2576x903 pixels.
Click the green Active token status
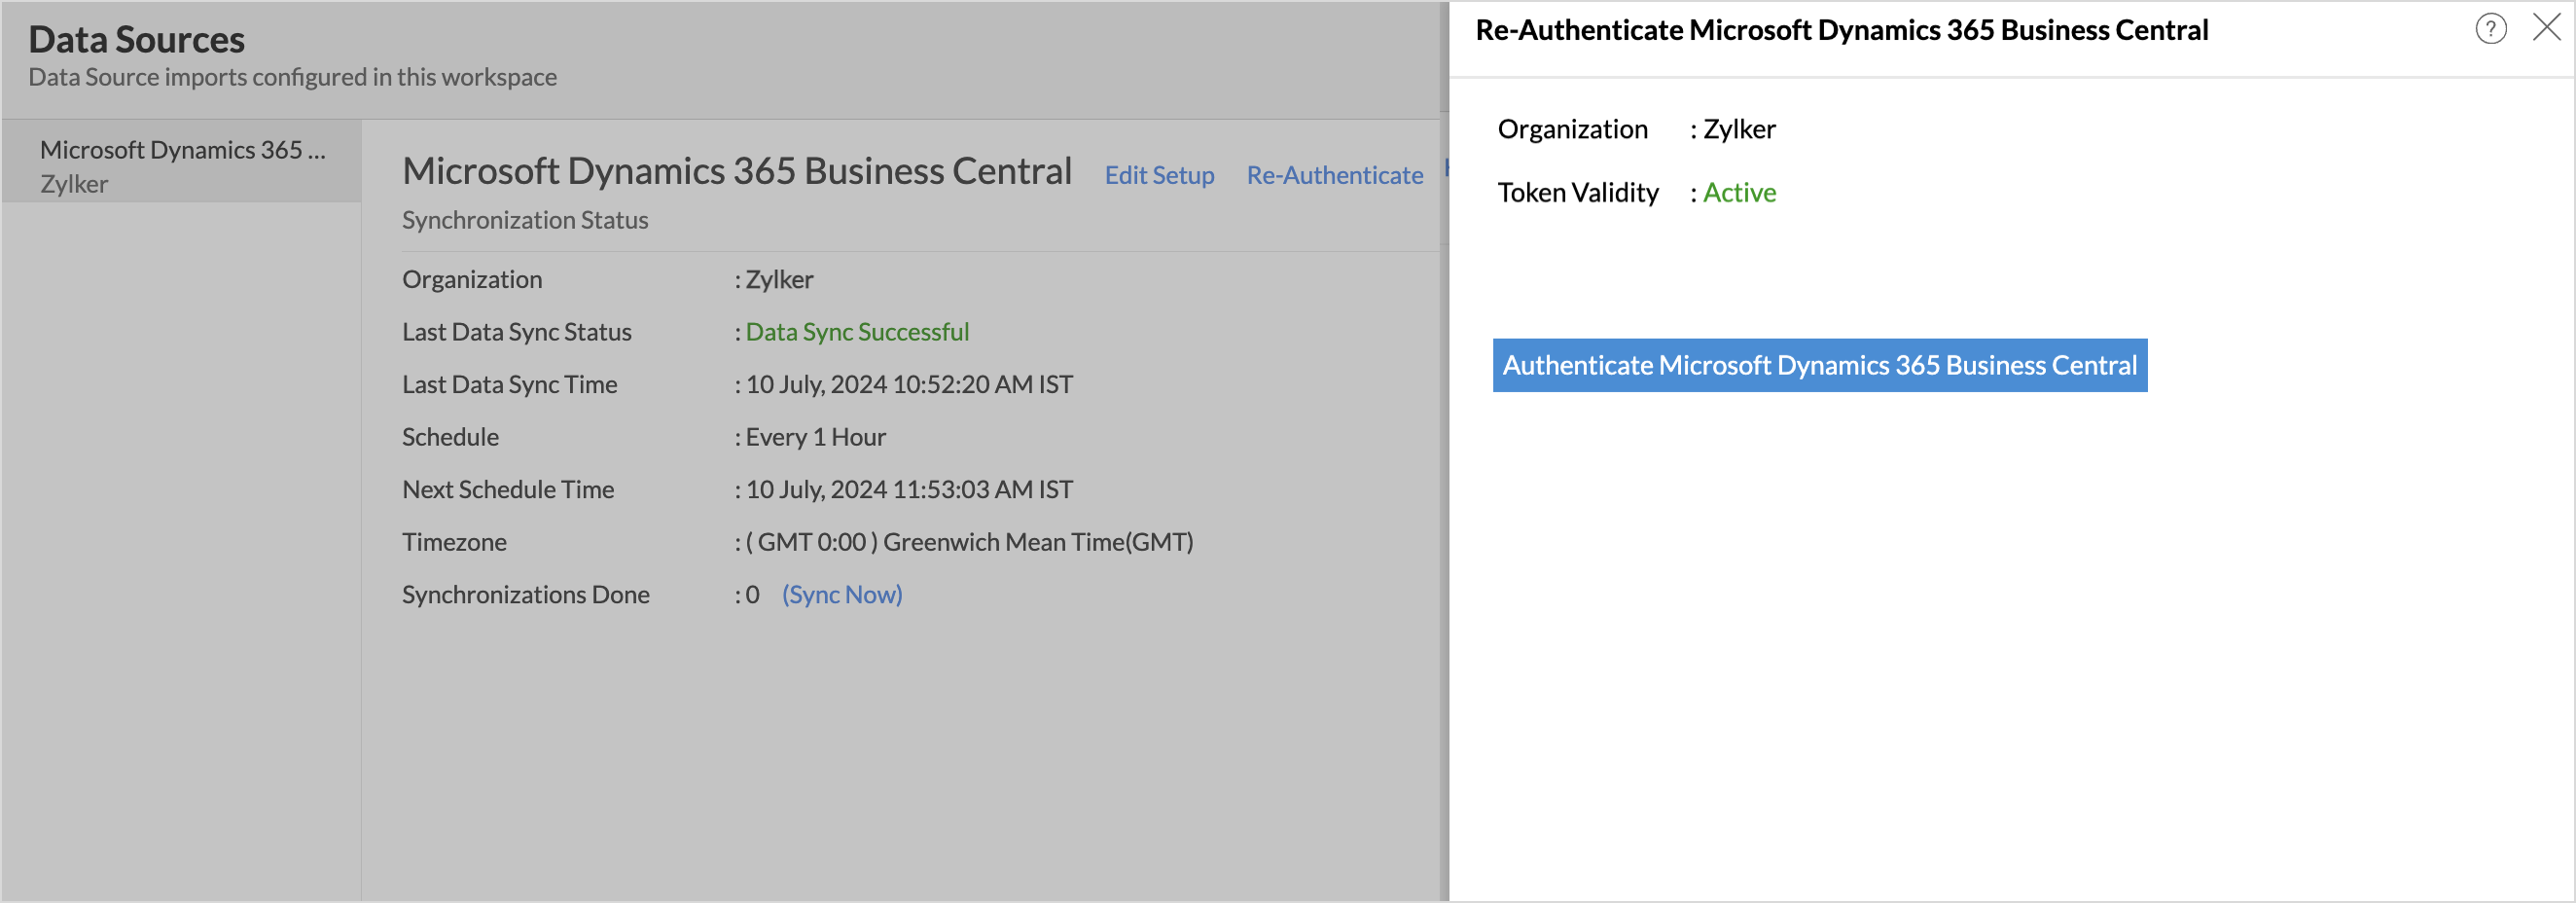pos(1739,192)
